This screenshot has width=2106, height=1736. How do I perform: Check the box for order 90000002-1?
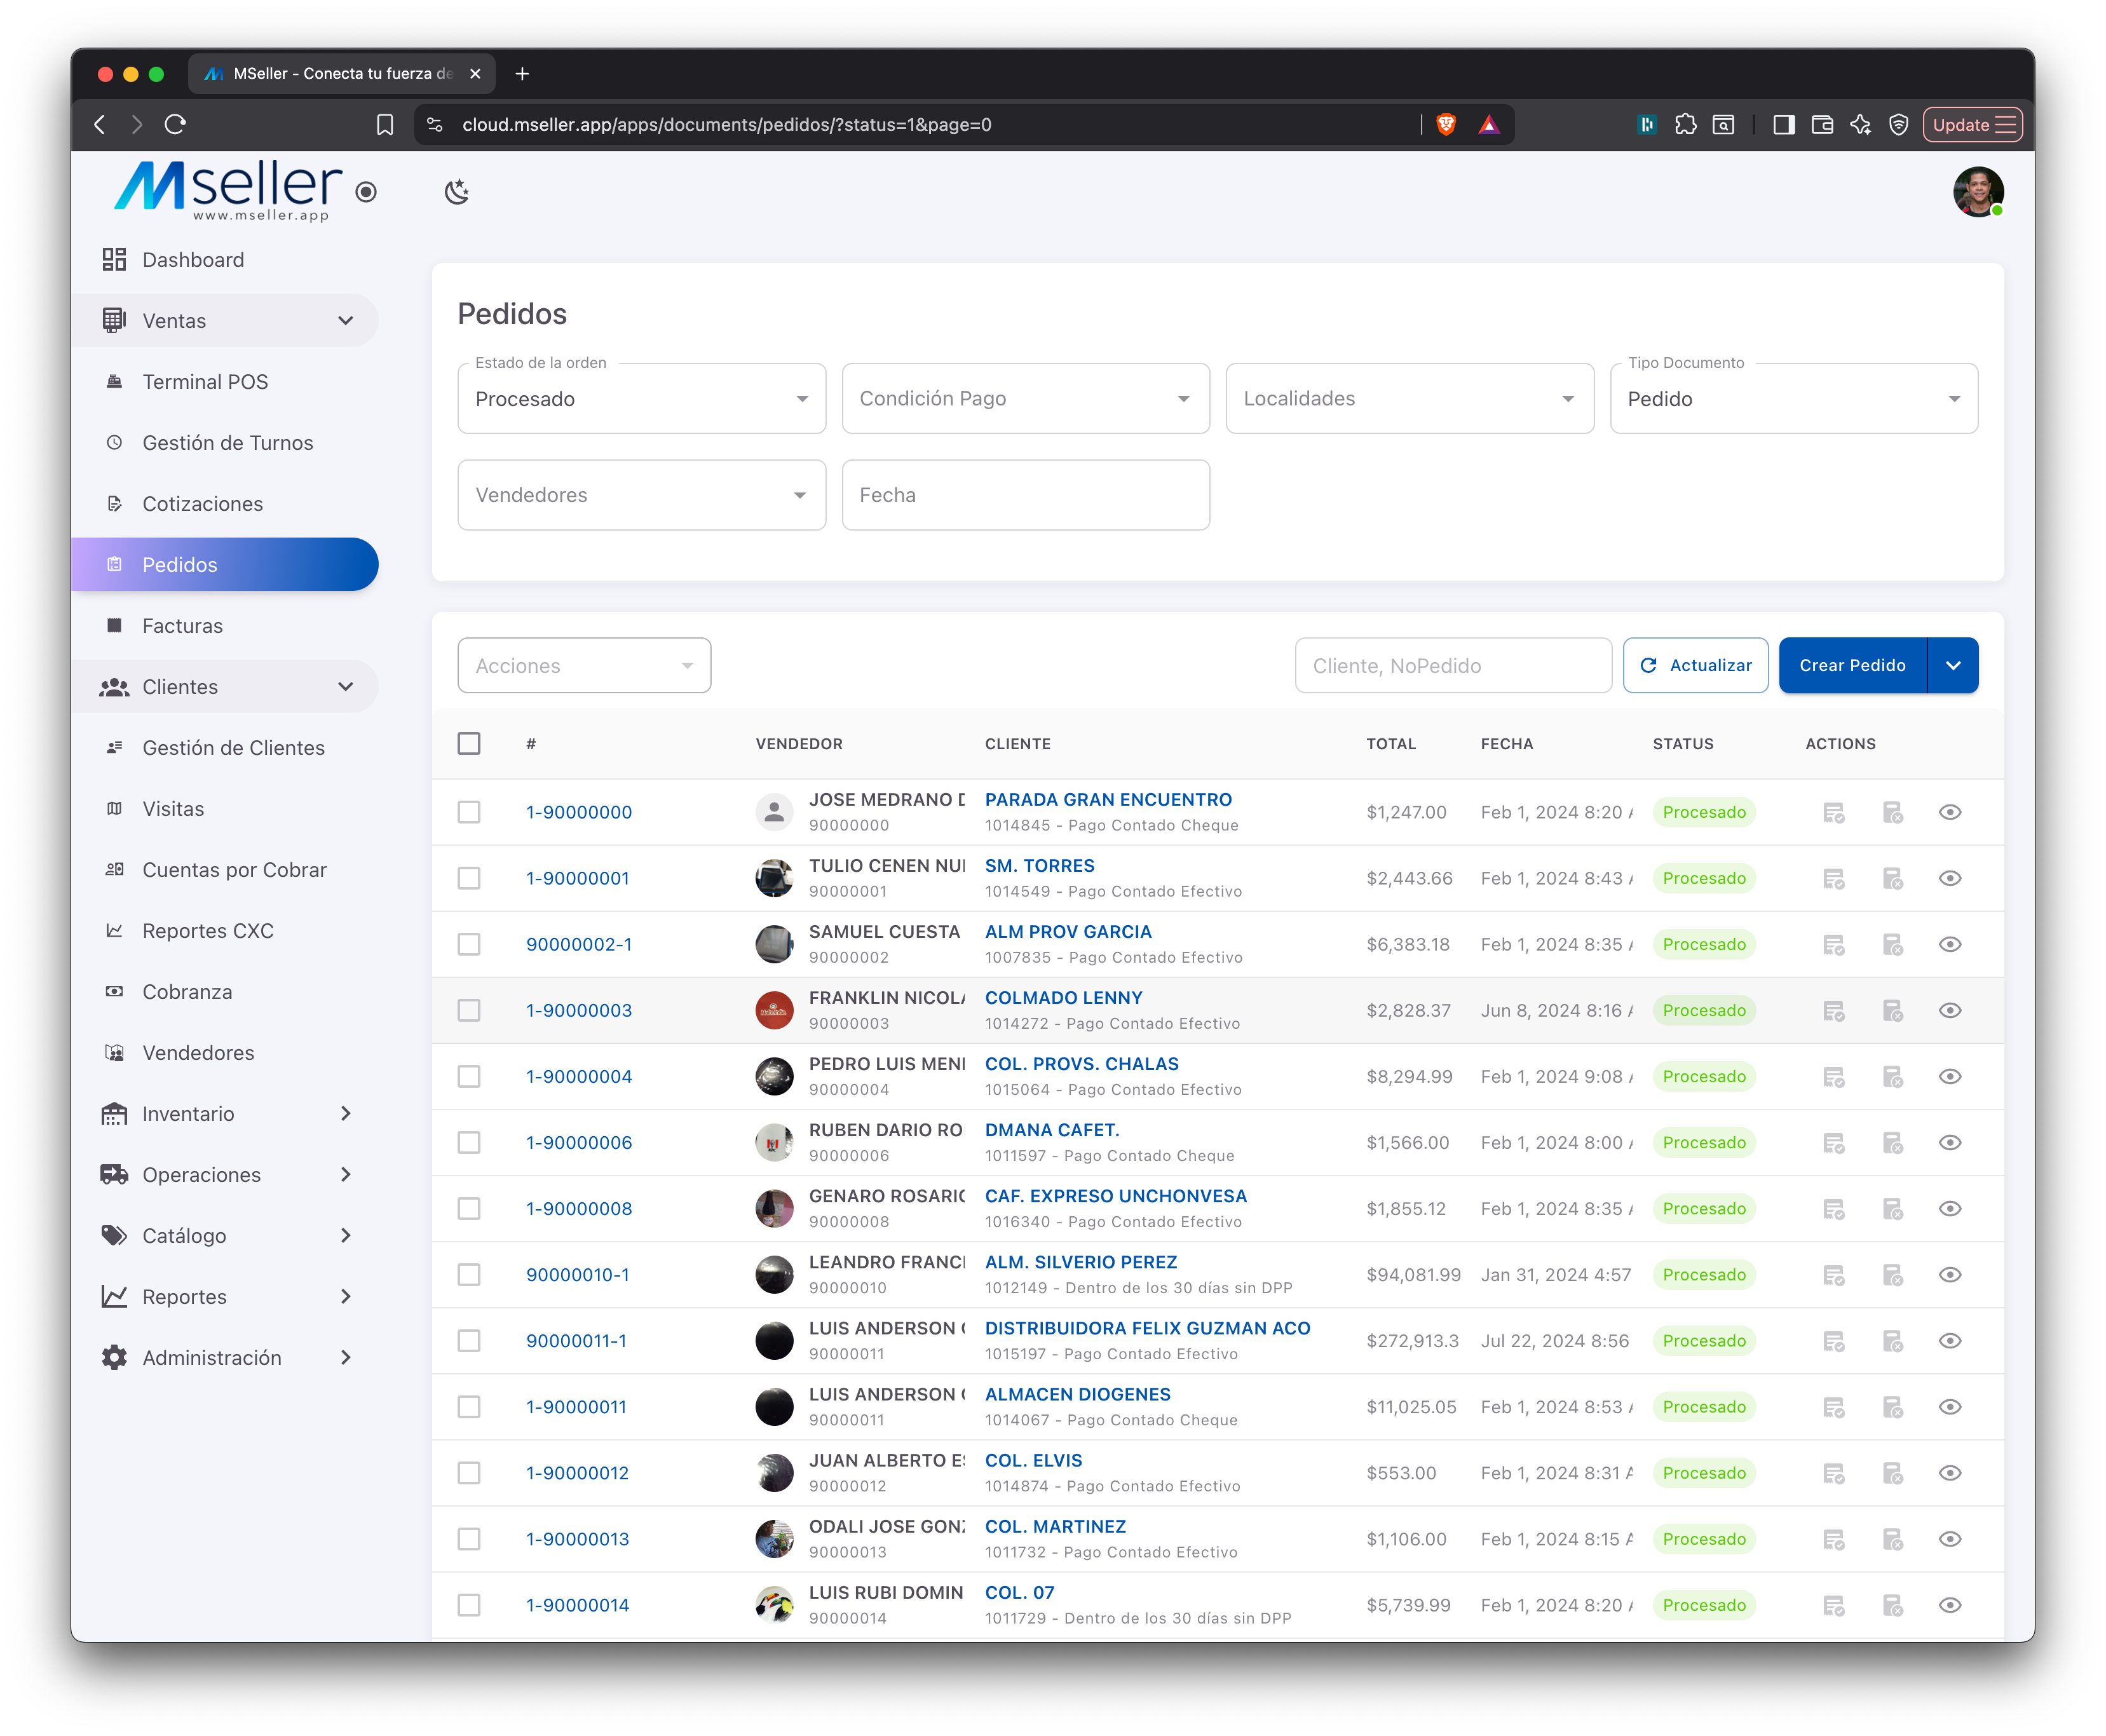(469, 944)
